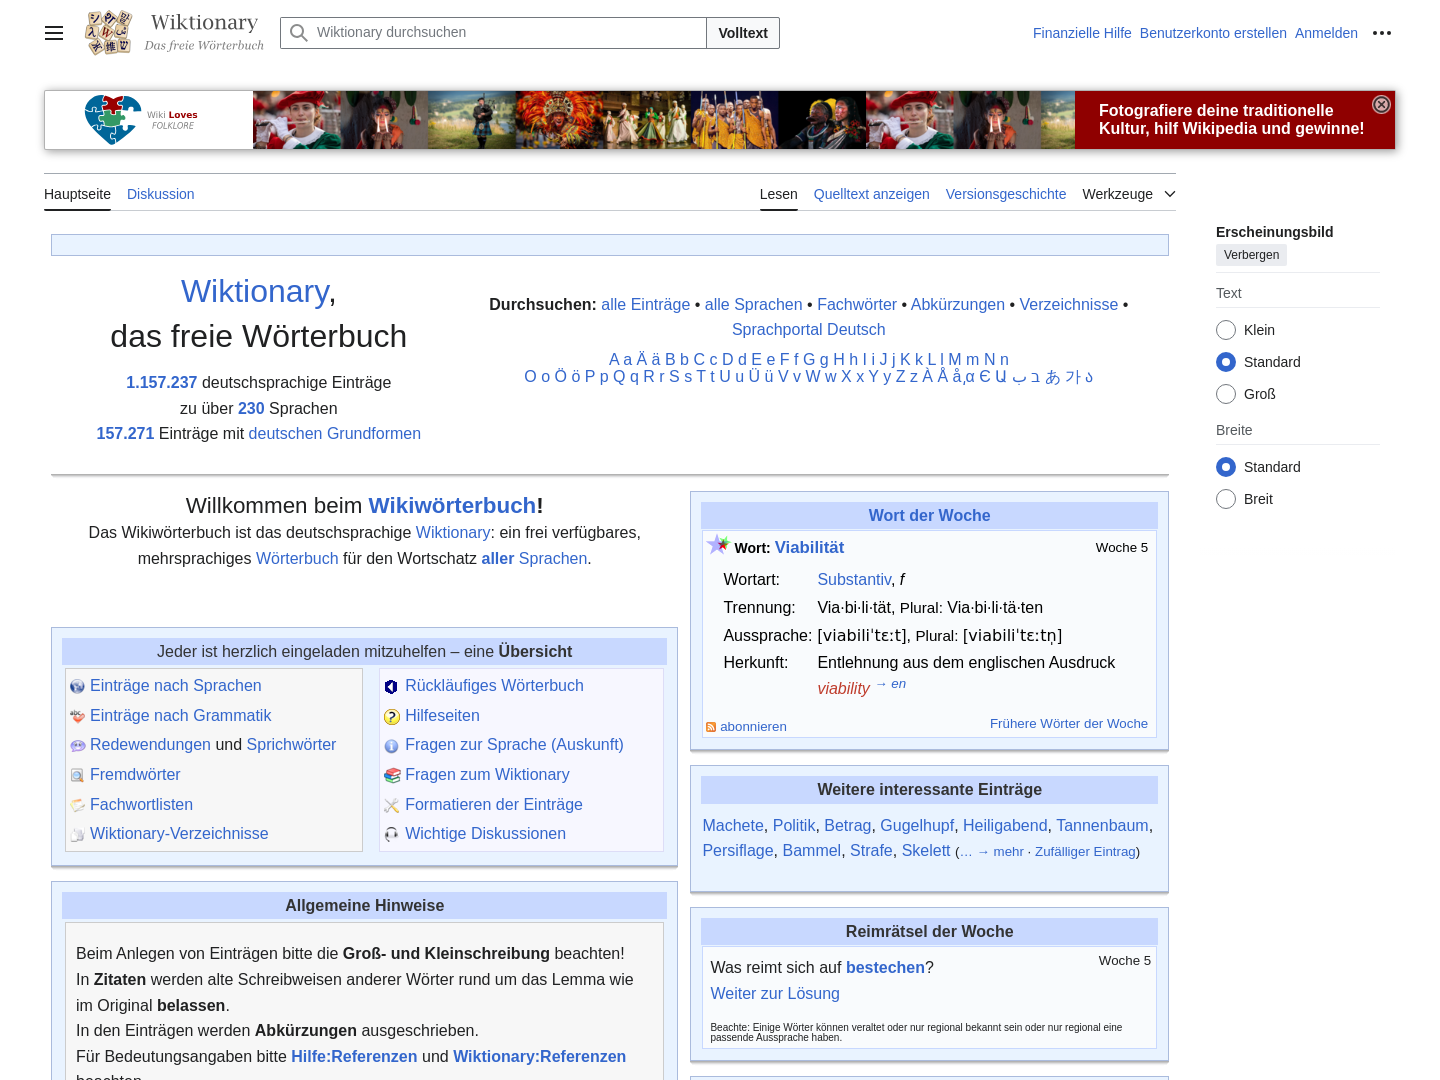1440x1080 pixels.
Task: Click the search magnifier icon
Action: (x=298, y=33)
